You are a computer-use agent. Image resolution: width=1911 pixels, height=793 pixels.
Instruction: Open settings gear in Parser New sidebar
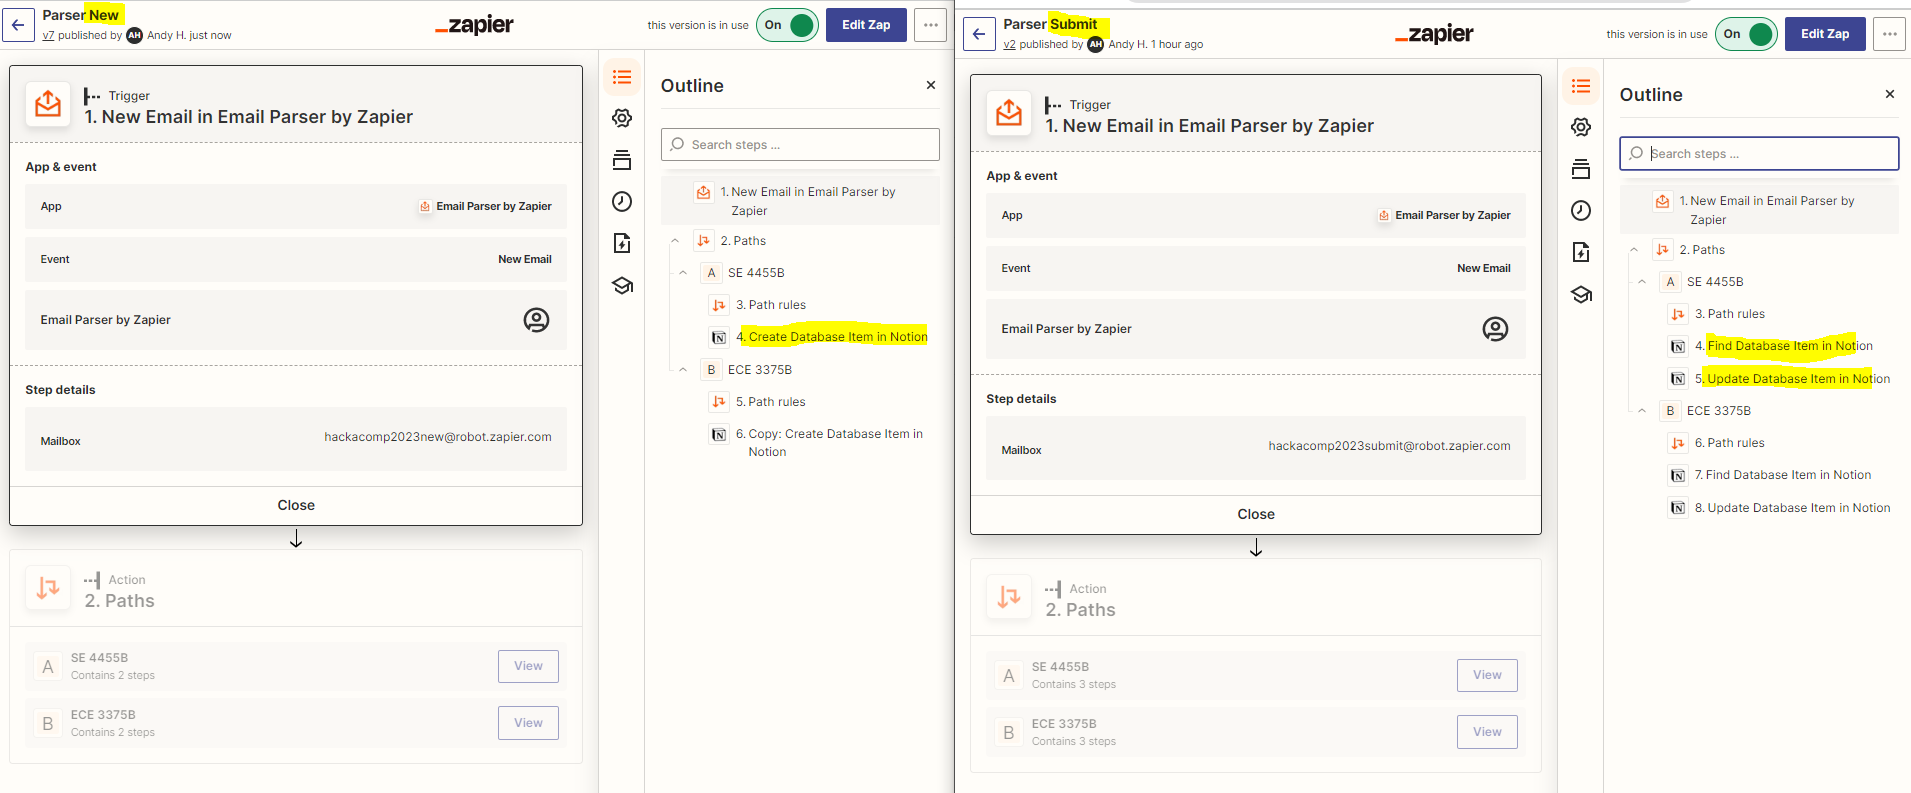click(622, 118)
